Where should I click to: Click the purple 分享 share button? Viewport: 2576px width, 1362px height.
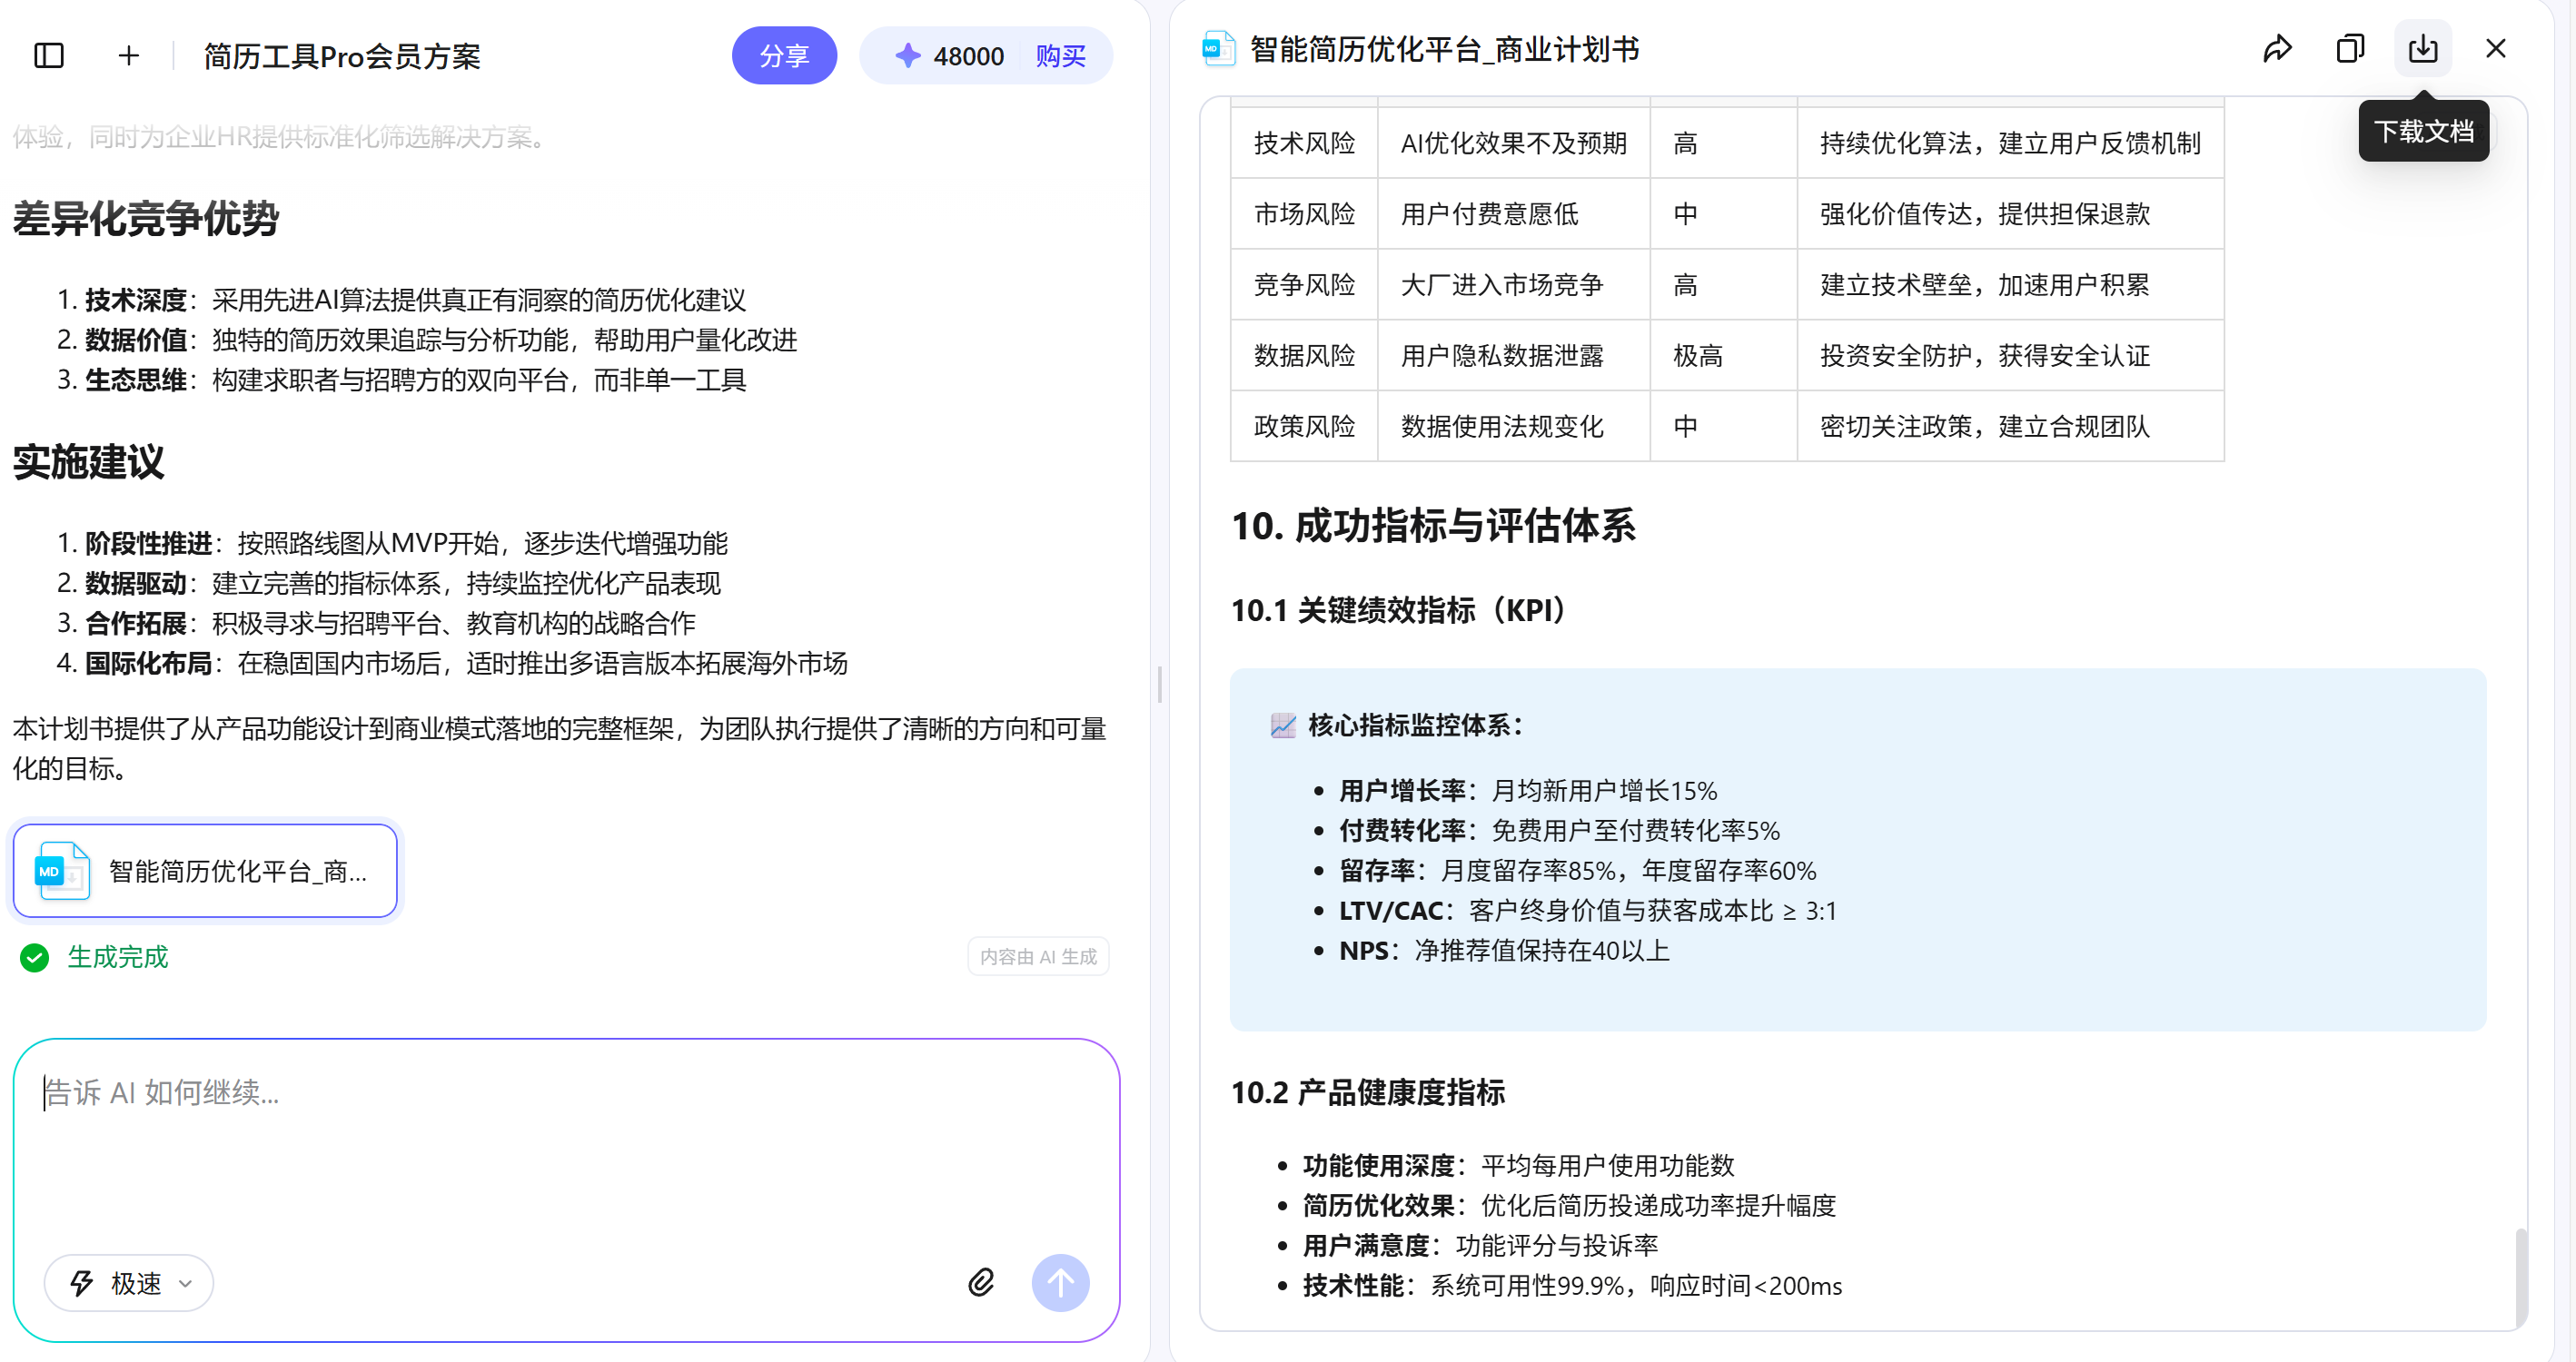coord(783,55)
